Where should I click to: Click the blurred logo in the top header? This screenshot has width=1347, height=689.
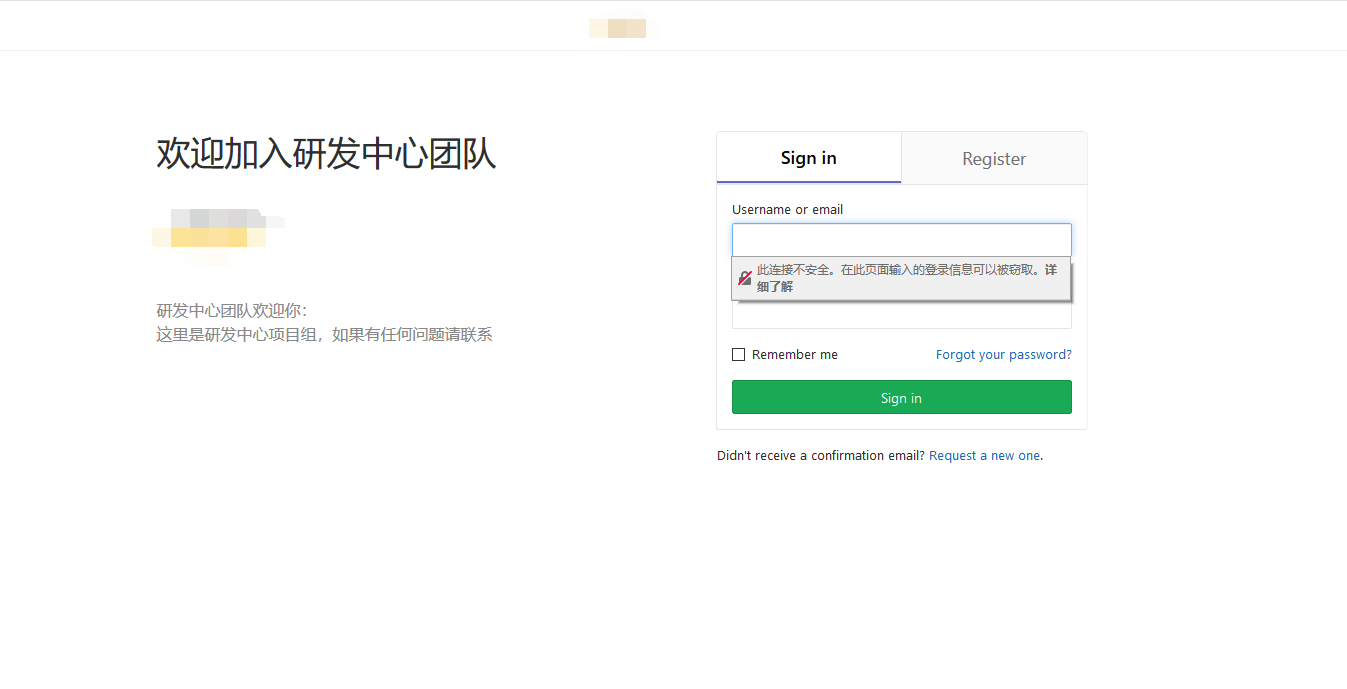[x=617, y=28]
